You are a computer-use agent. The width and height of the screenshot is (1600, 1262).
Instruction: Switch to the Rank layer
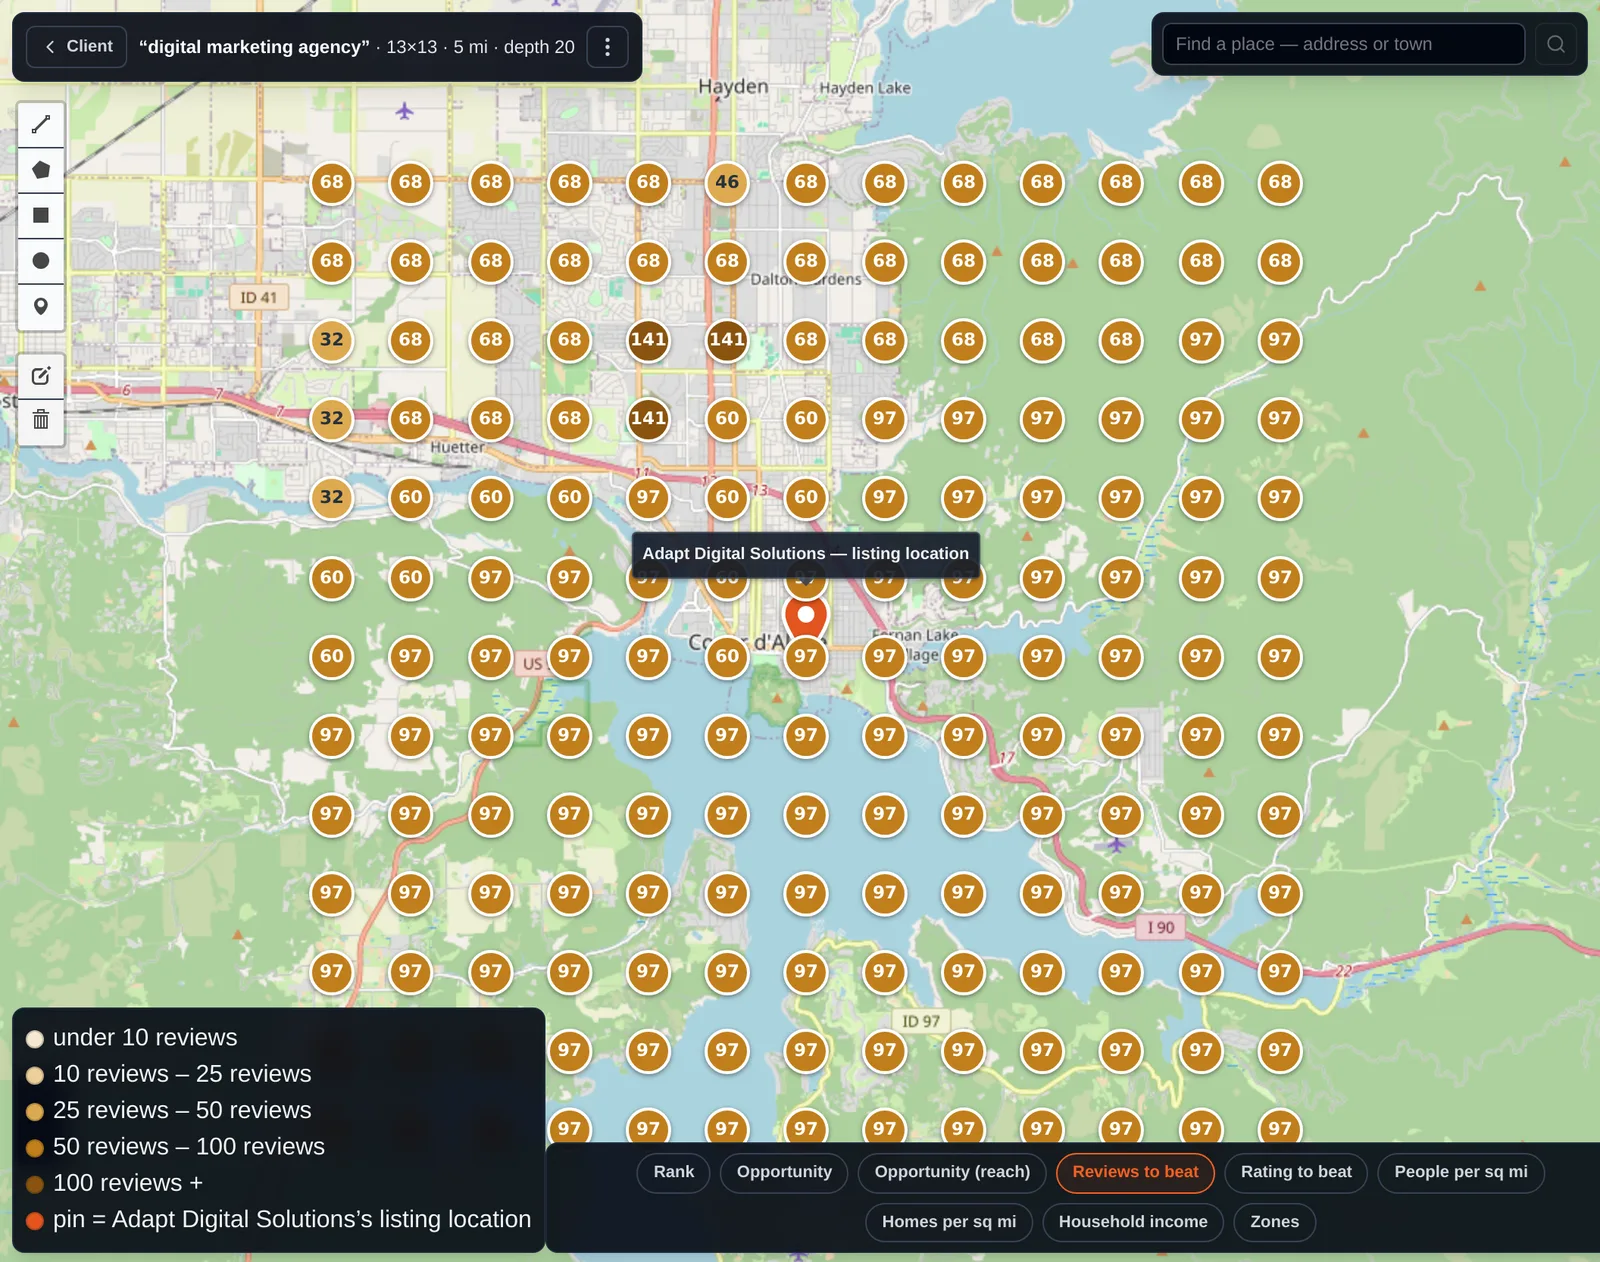coord(674,1172)
